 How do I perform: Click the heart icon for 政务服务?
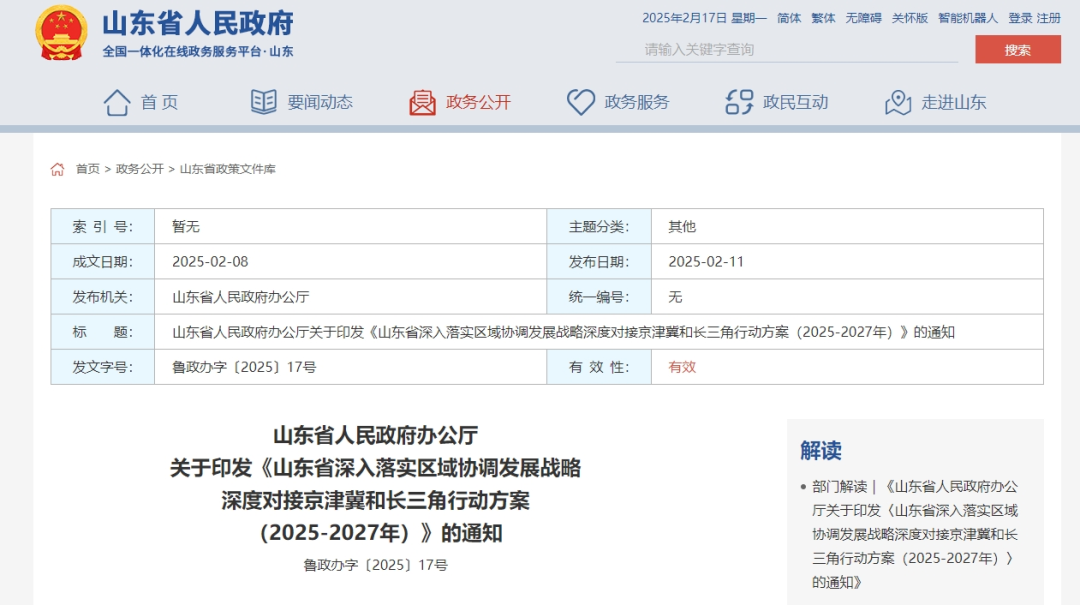581,102
